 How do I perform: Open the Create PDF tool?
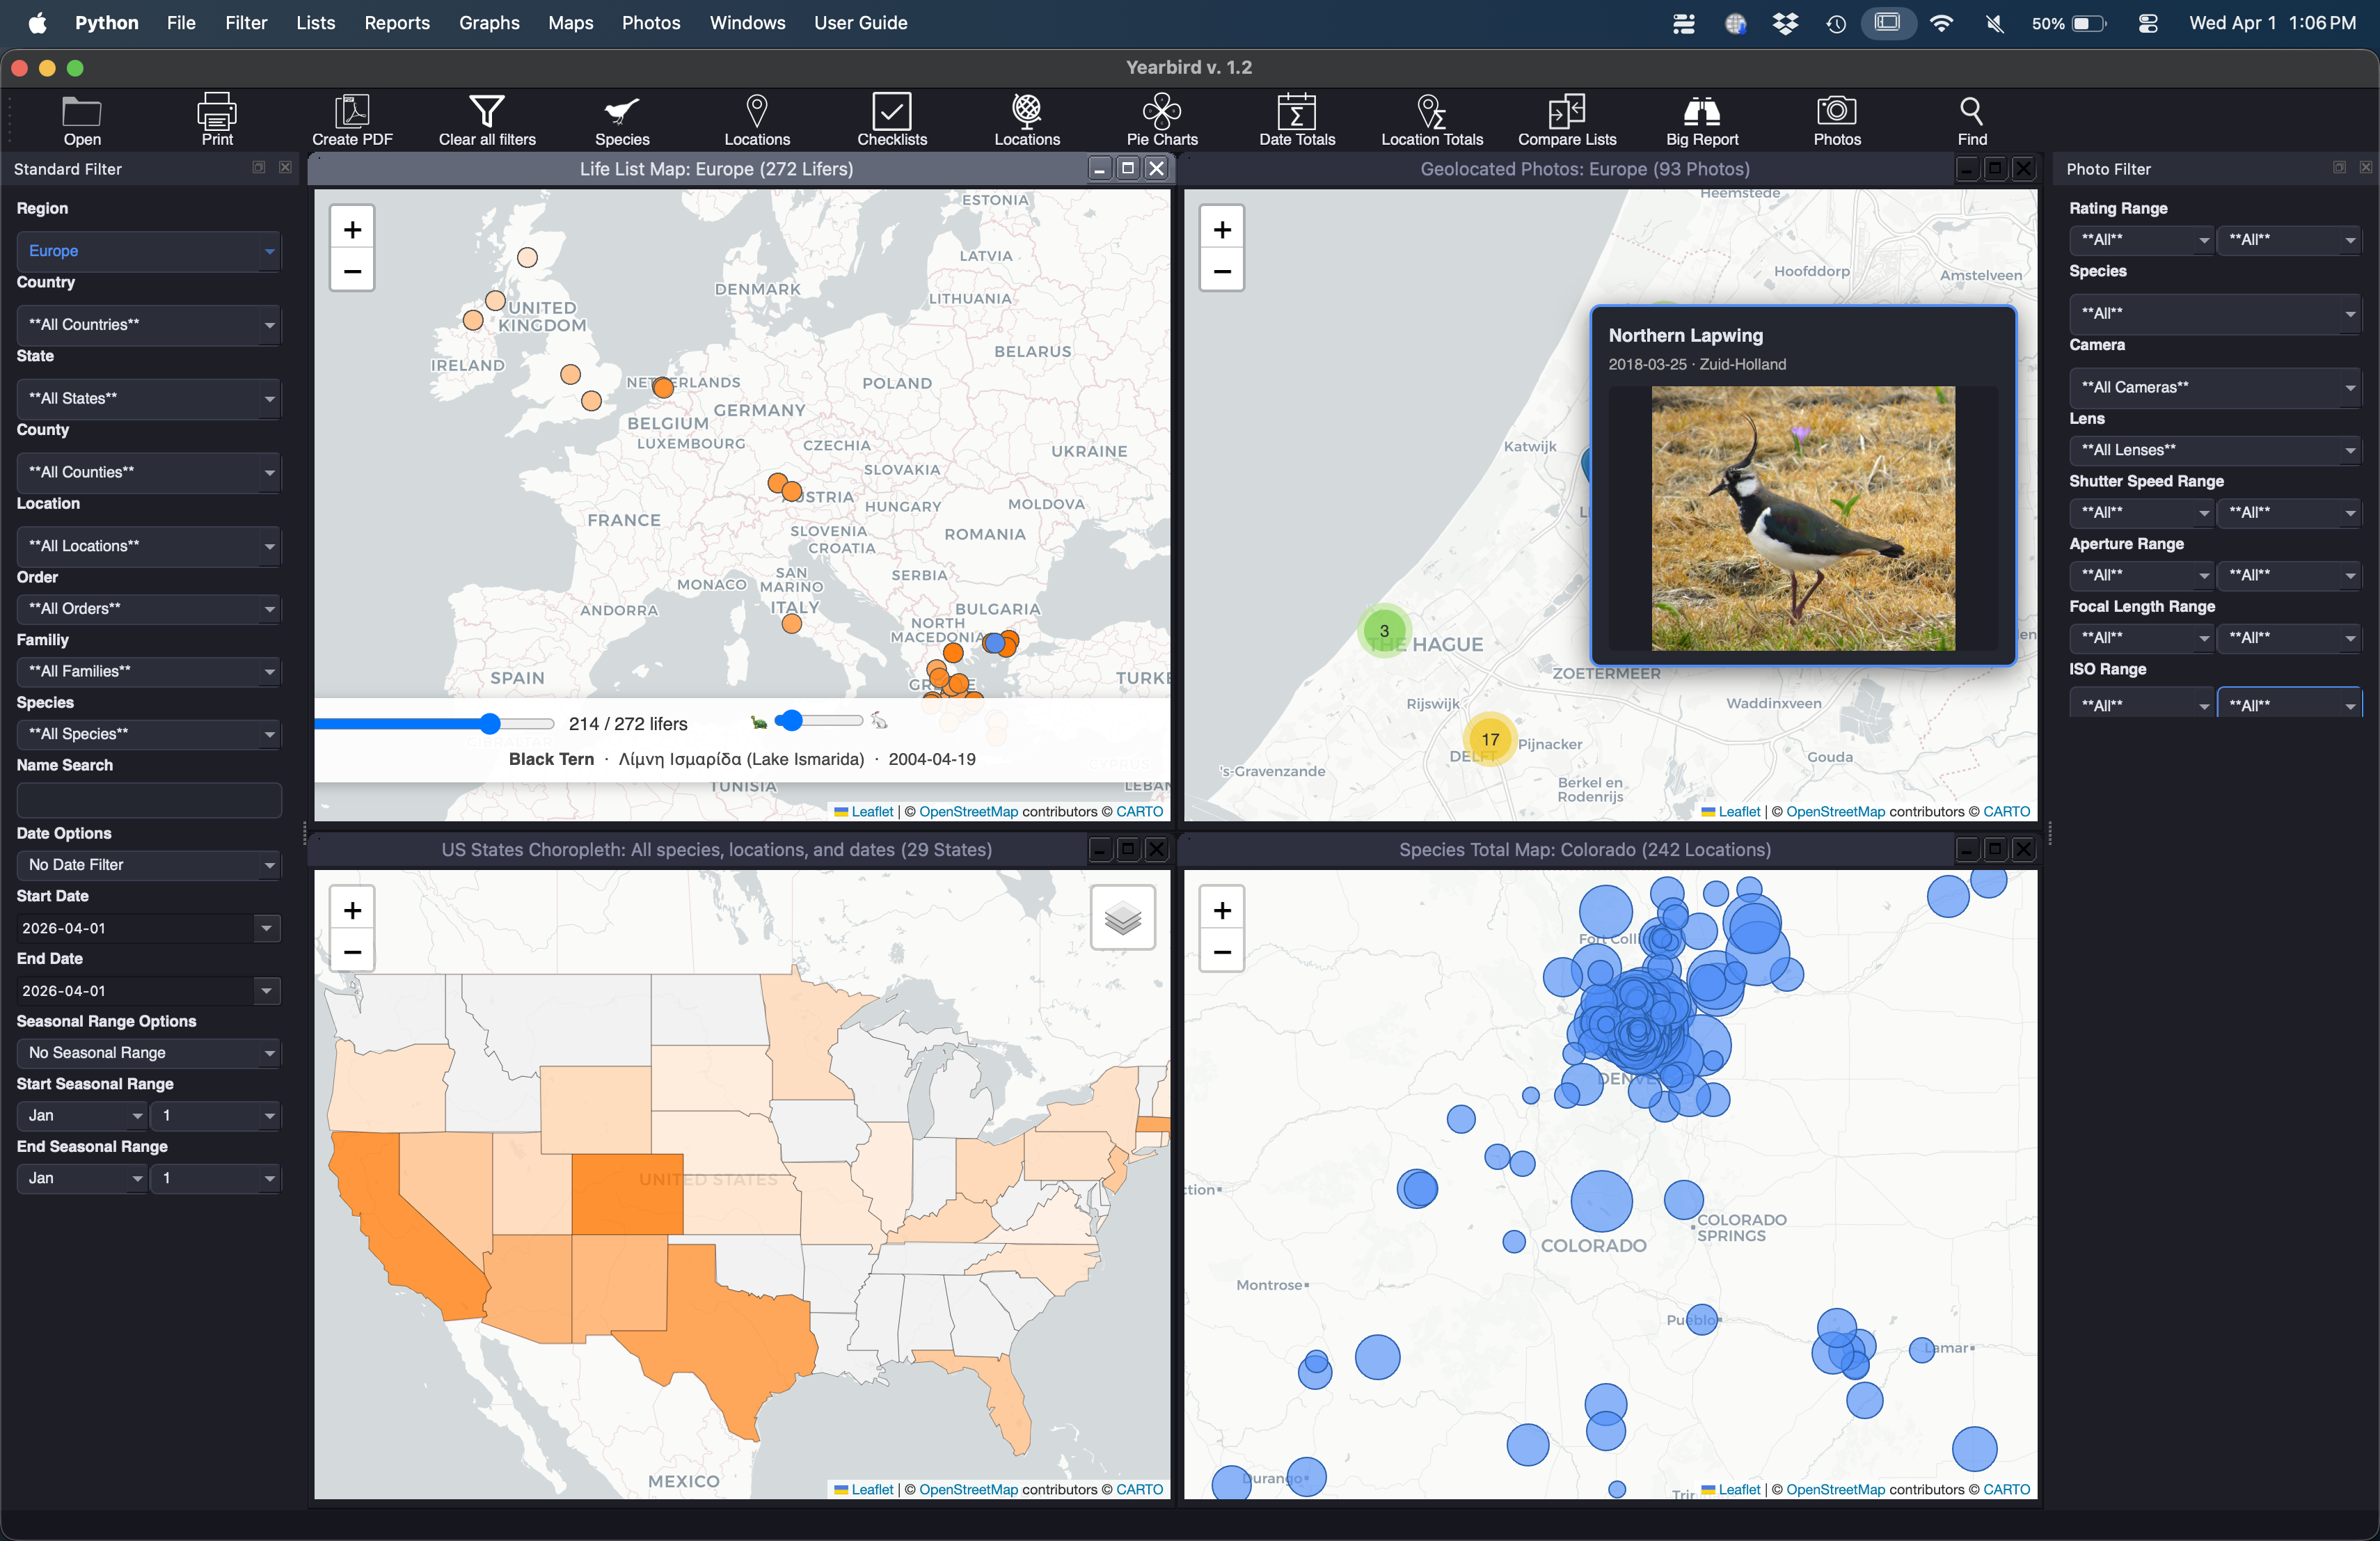click(x=352, y=119)
